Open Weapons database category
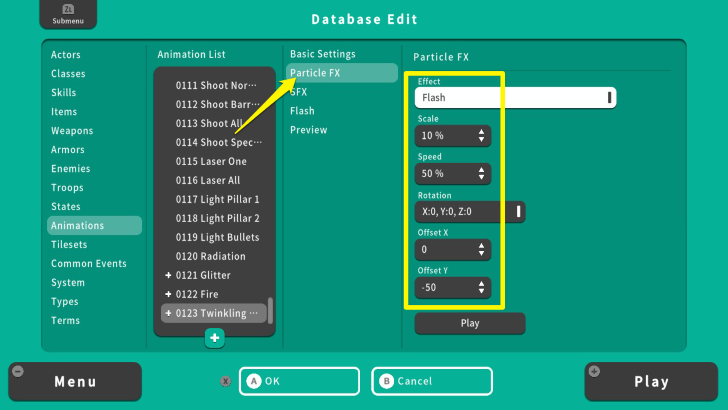Screen dimensions: 728x410 click(x=94, y=131)
